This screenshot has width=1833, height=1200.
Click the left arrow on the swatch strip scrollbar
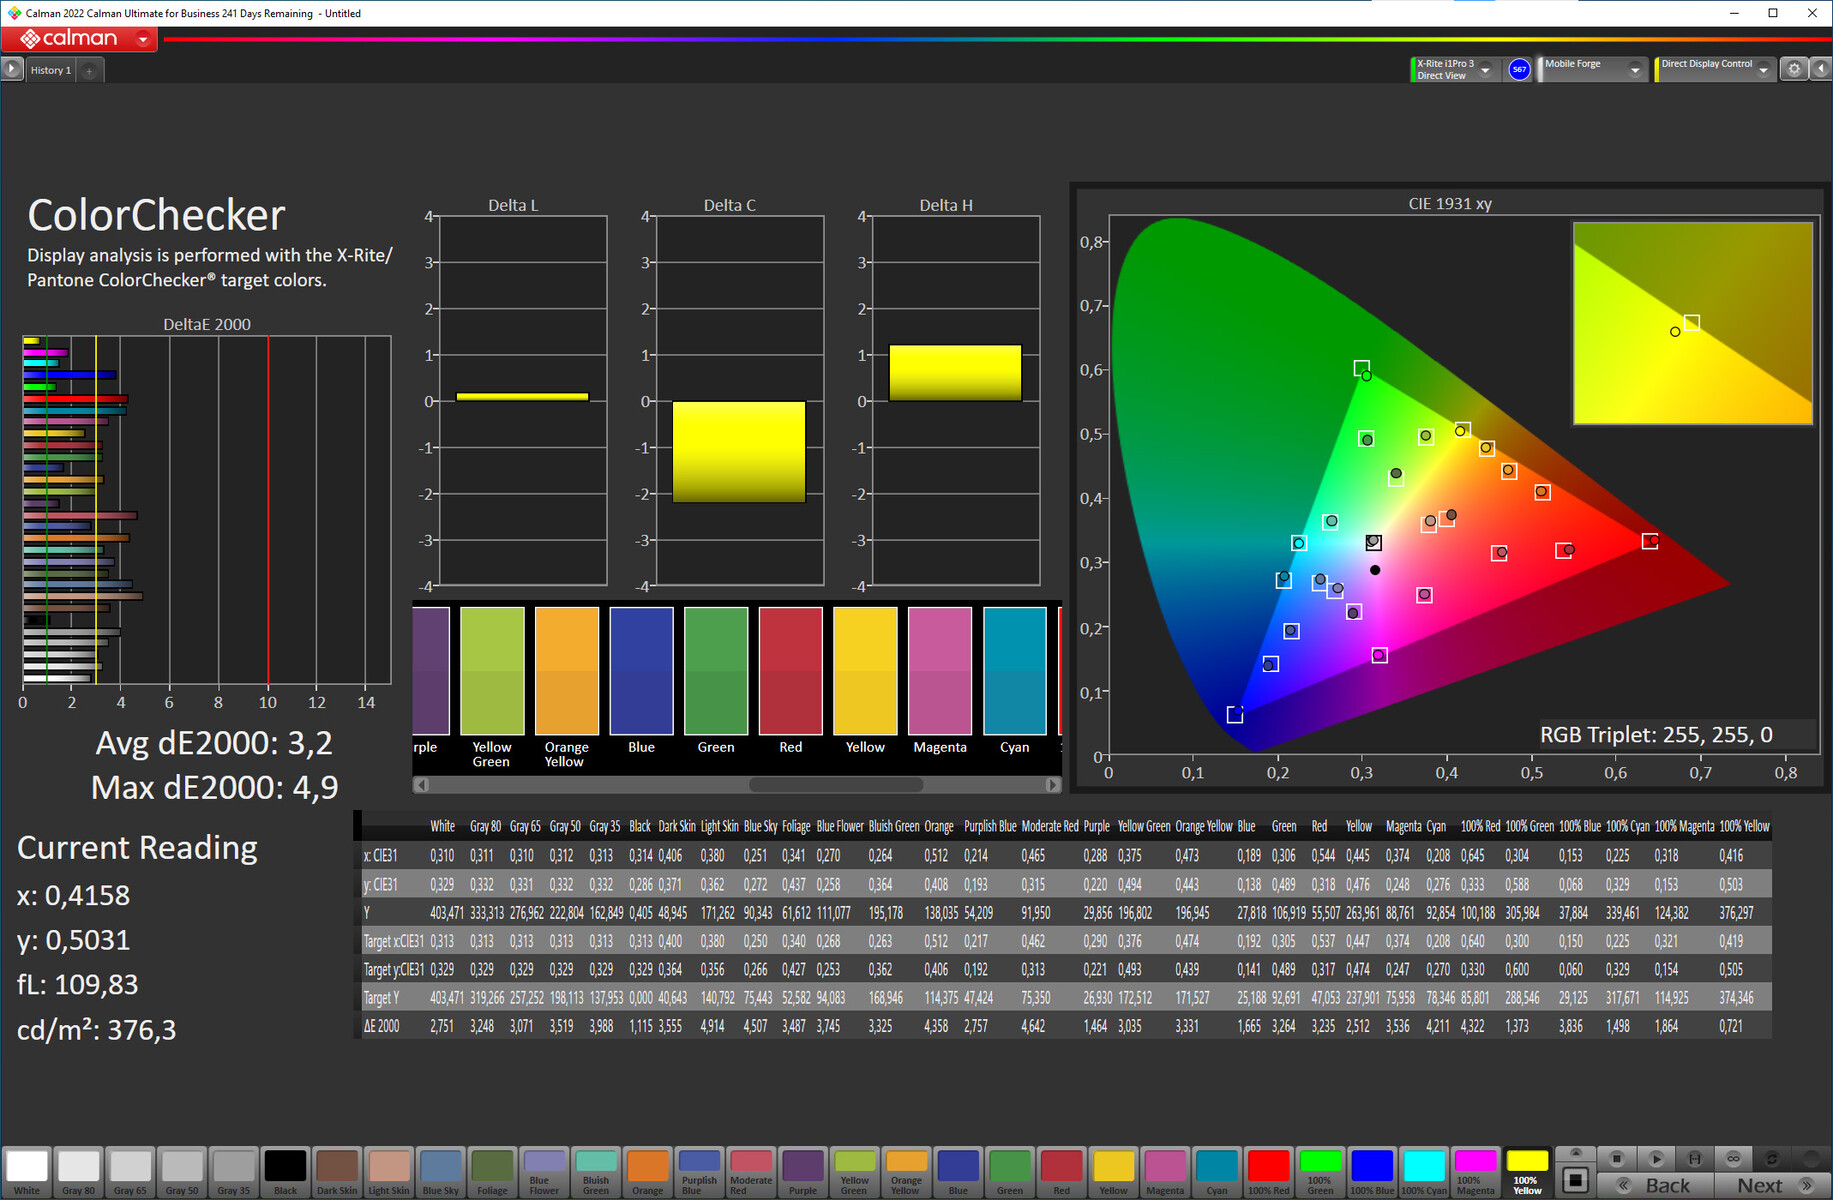click(x=420, y=785)
